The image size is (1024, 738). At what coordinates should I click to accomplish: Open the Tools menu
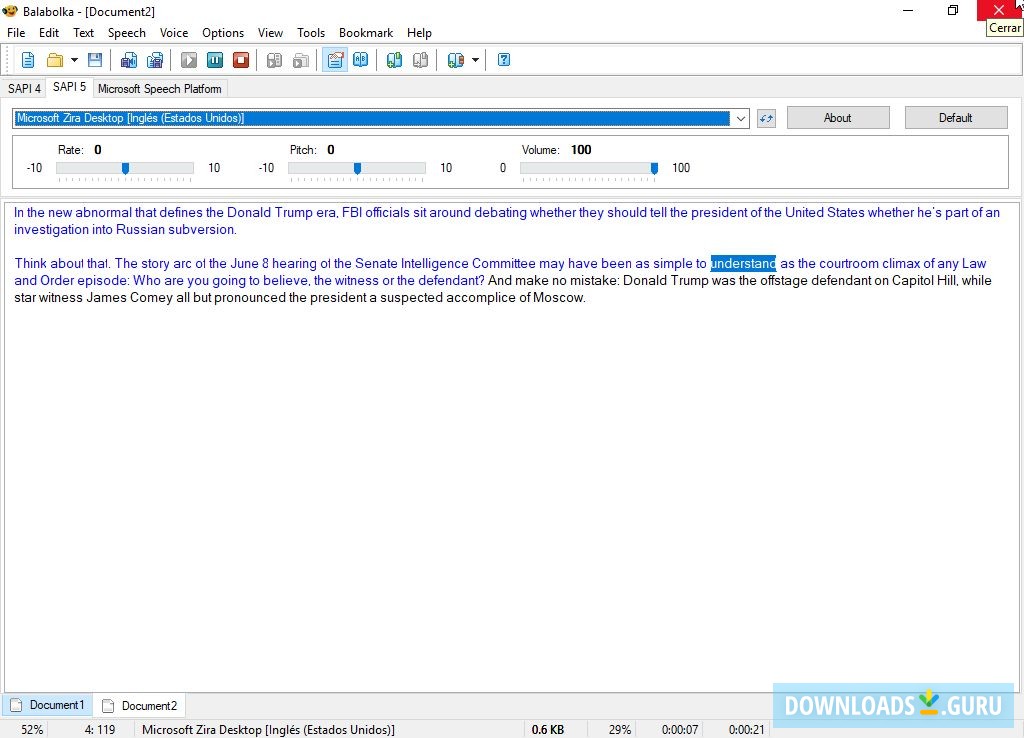point(311,33)
